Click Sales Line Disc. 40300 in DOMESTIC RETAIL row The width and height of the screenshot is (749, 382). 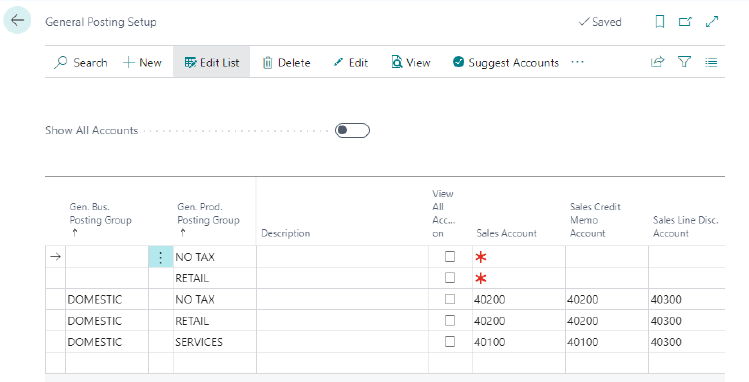pos(666,321)
